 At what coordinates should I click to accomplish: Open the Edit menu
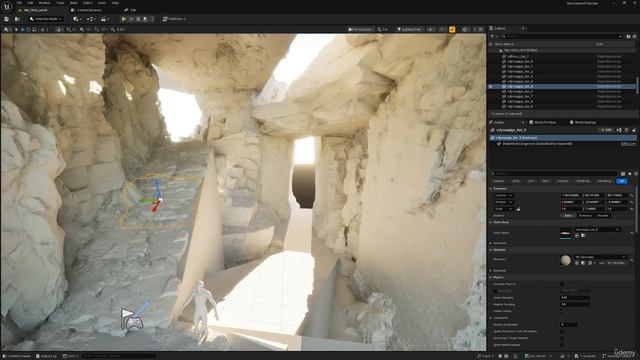31,3
